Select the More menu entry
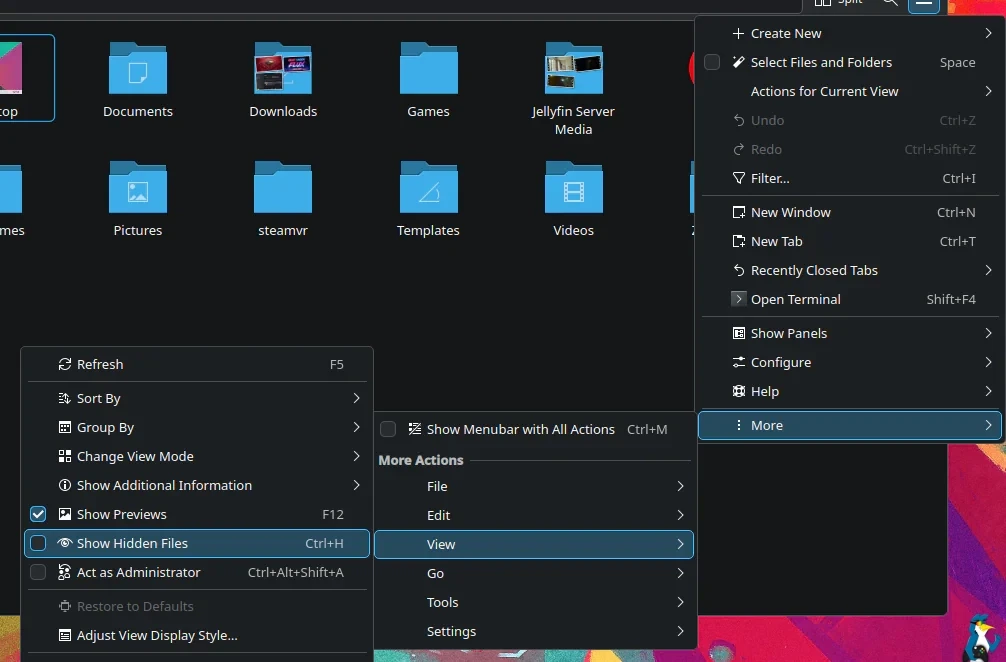 (849, 425)
